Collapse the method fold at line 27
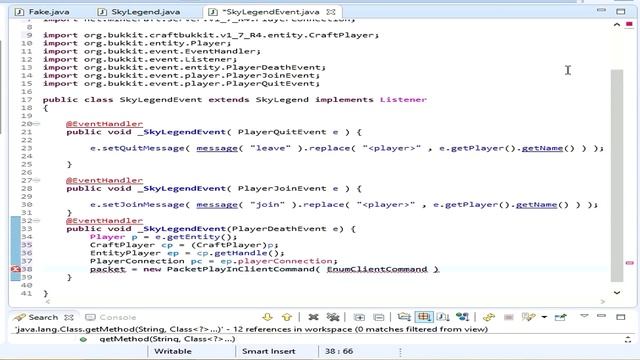 37,180
